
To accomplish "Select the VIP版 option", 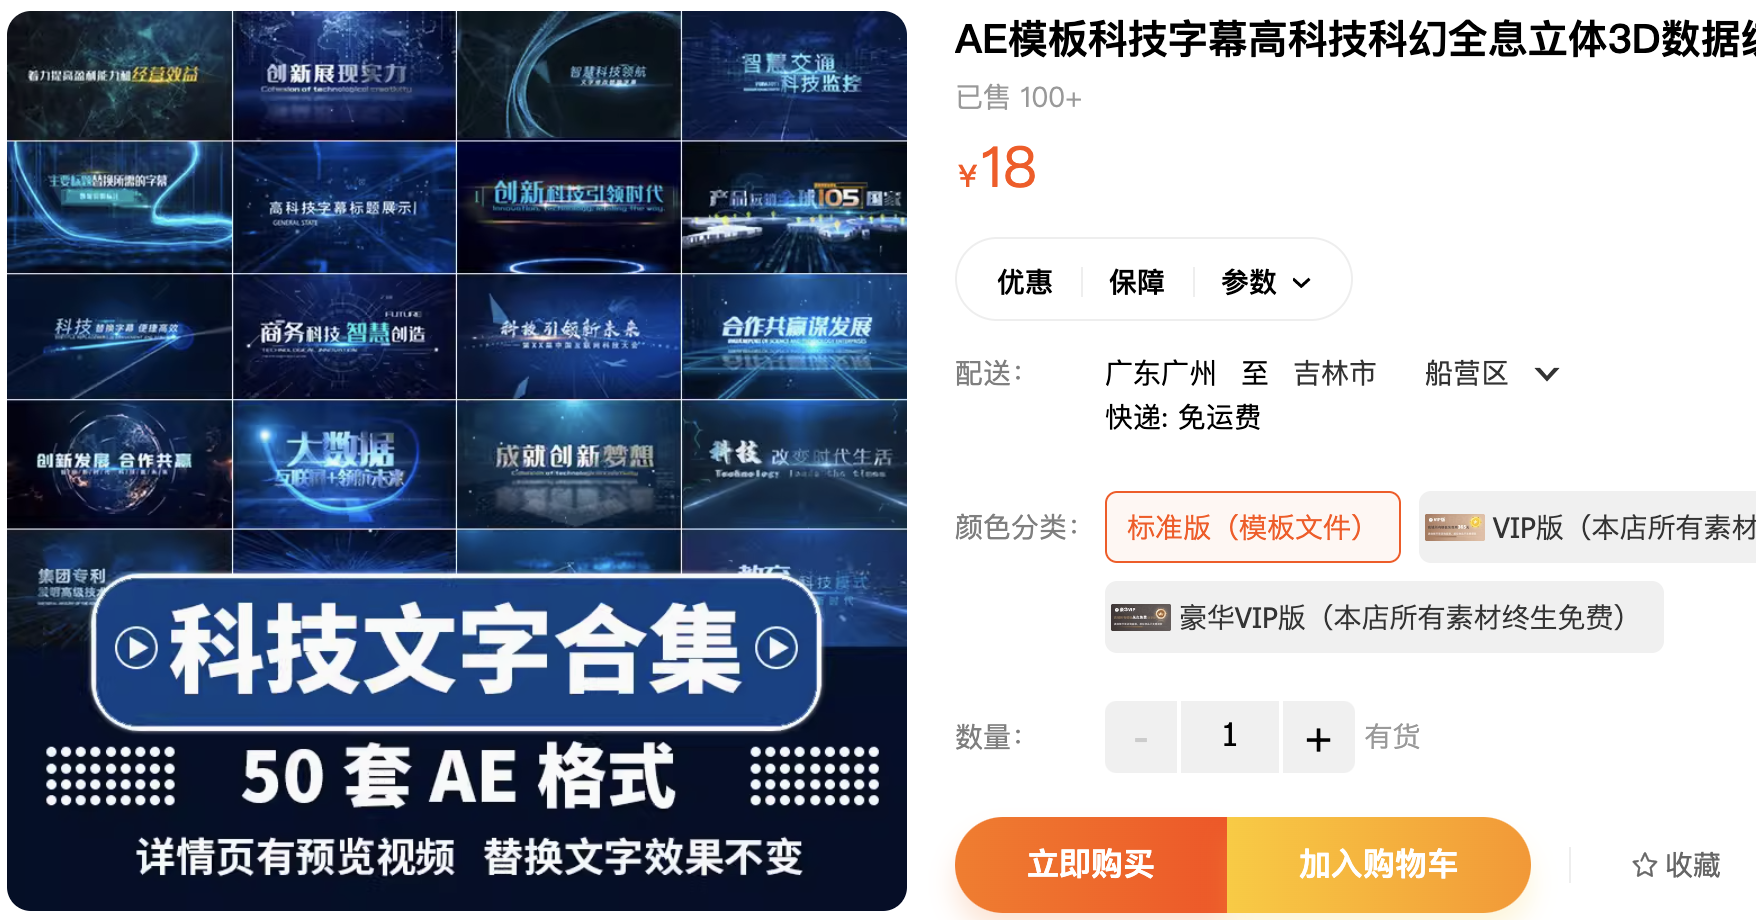I will pos(1587,527).
